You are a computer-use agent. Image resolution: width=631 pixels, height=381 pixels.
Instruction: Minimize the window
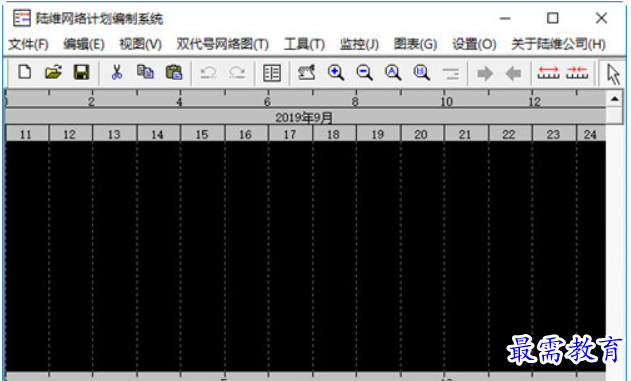tap(505, 18)
